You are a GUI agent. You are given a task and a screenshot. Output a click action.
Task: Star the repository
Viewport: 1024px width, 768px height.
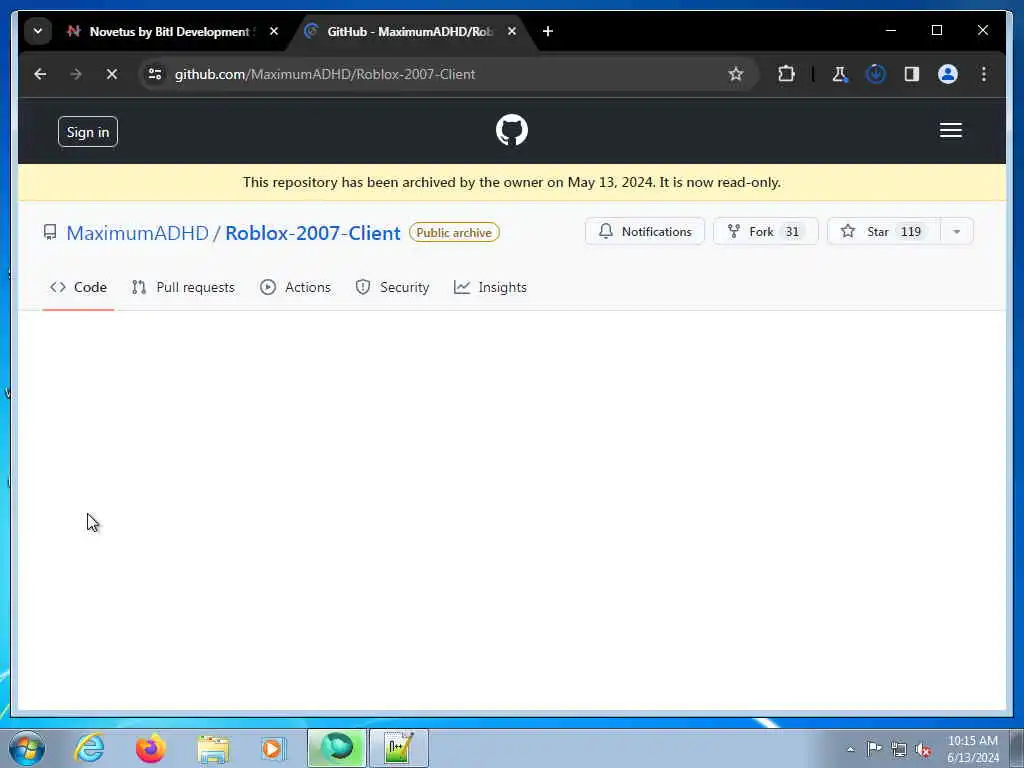coord(883,231)
